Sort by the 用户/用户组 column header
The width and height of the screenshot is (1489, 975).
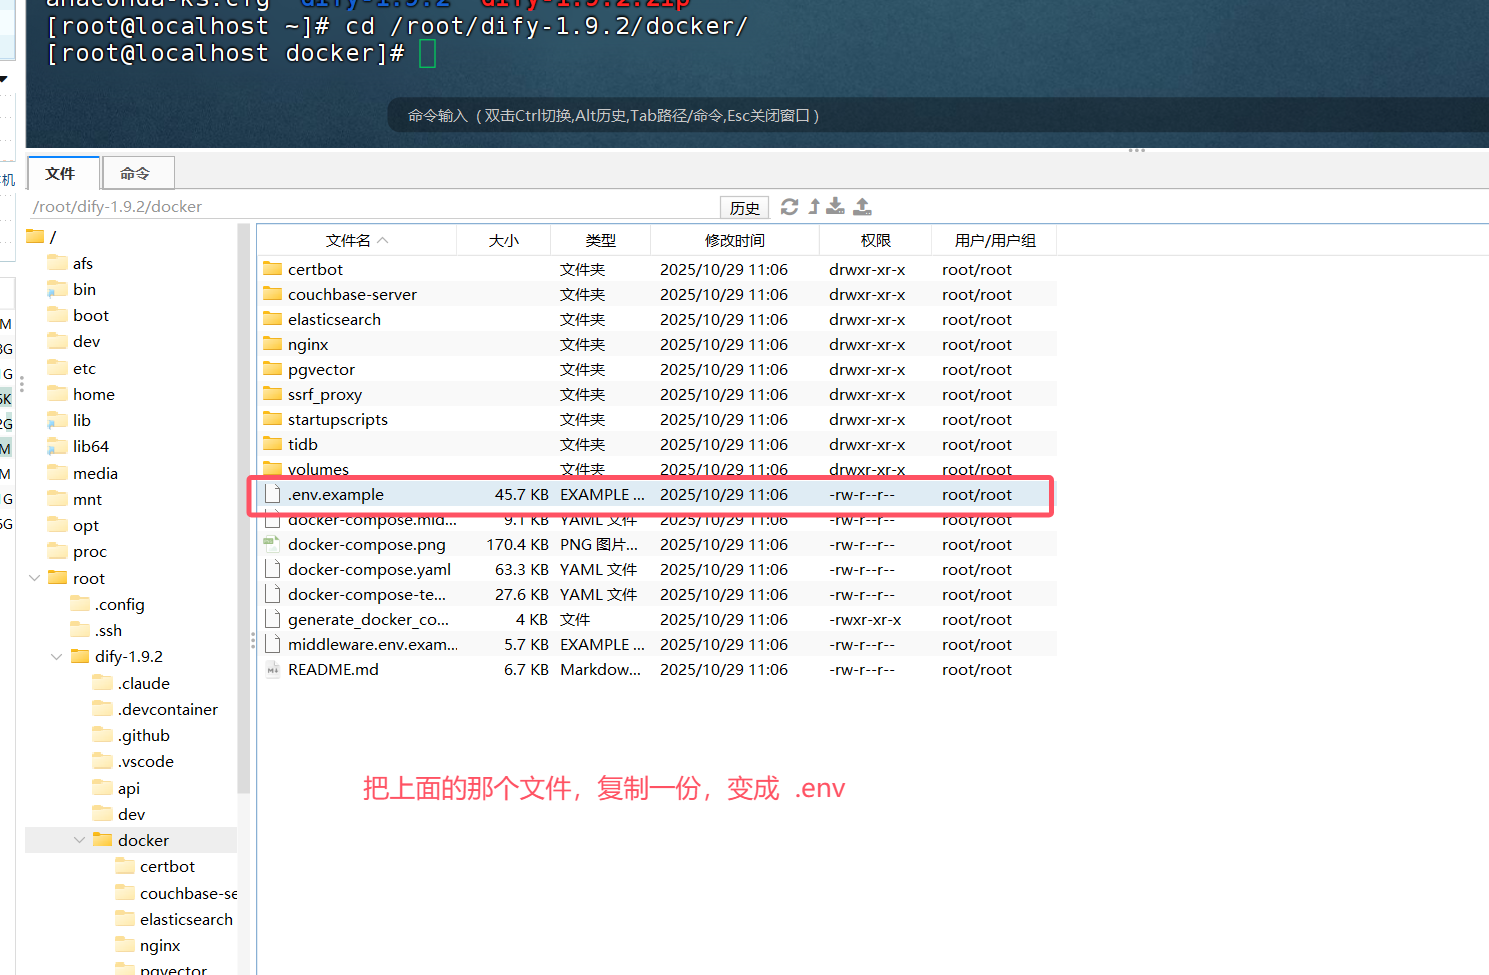[x=995, y=241]
